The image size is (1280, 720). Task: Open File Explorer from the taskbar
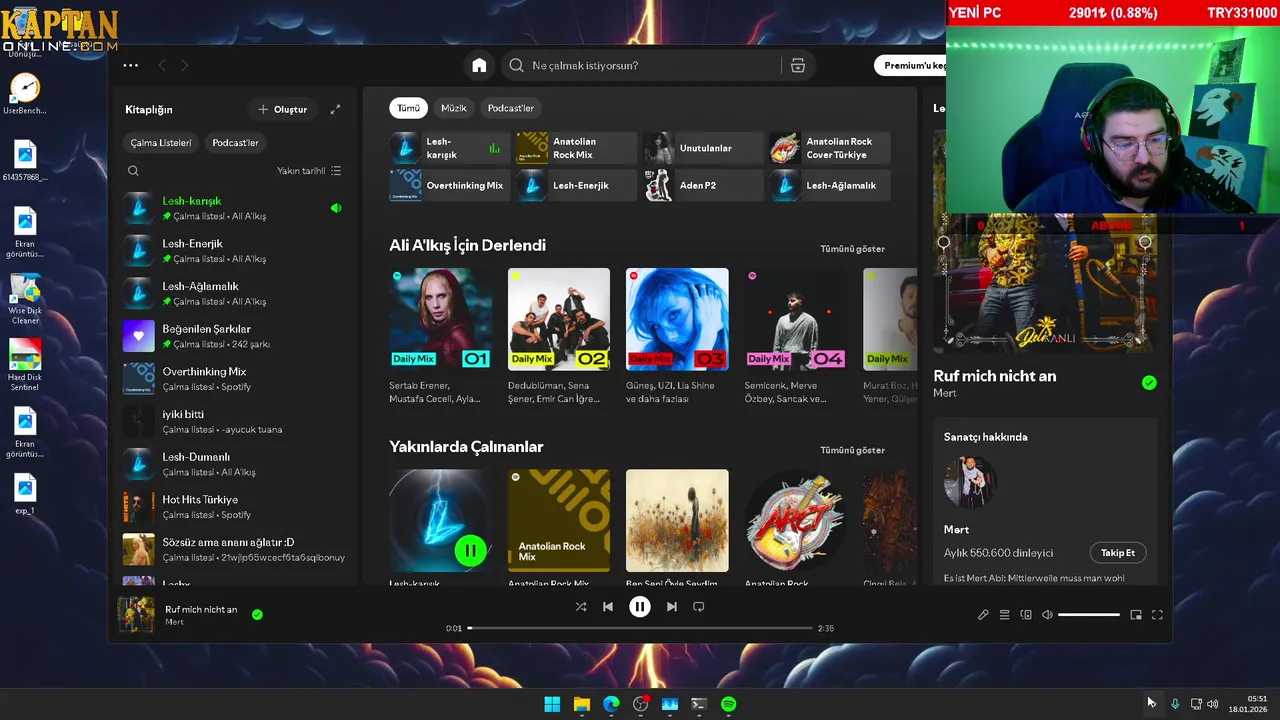coord(582,704)
